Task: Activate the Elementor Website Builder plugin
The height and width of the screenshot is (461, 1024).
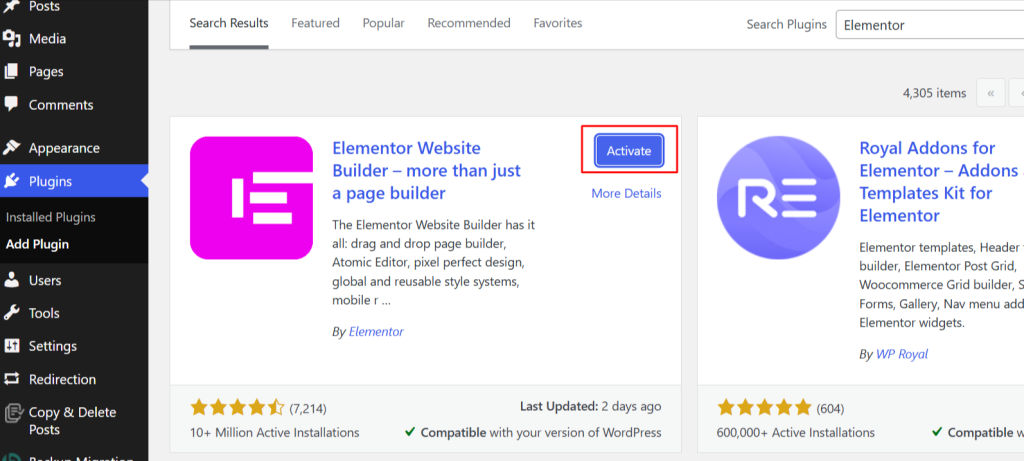Action: [x=629, y=151]
